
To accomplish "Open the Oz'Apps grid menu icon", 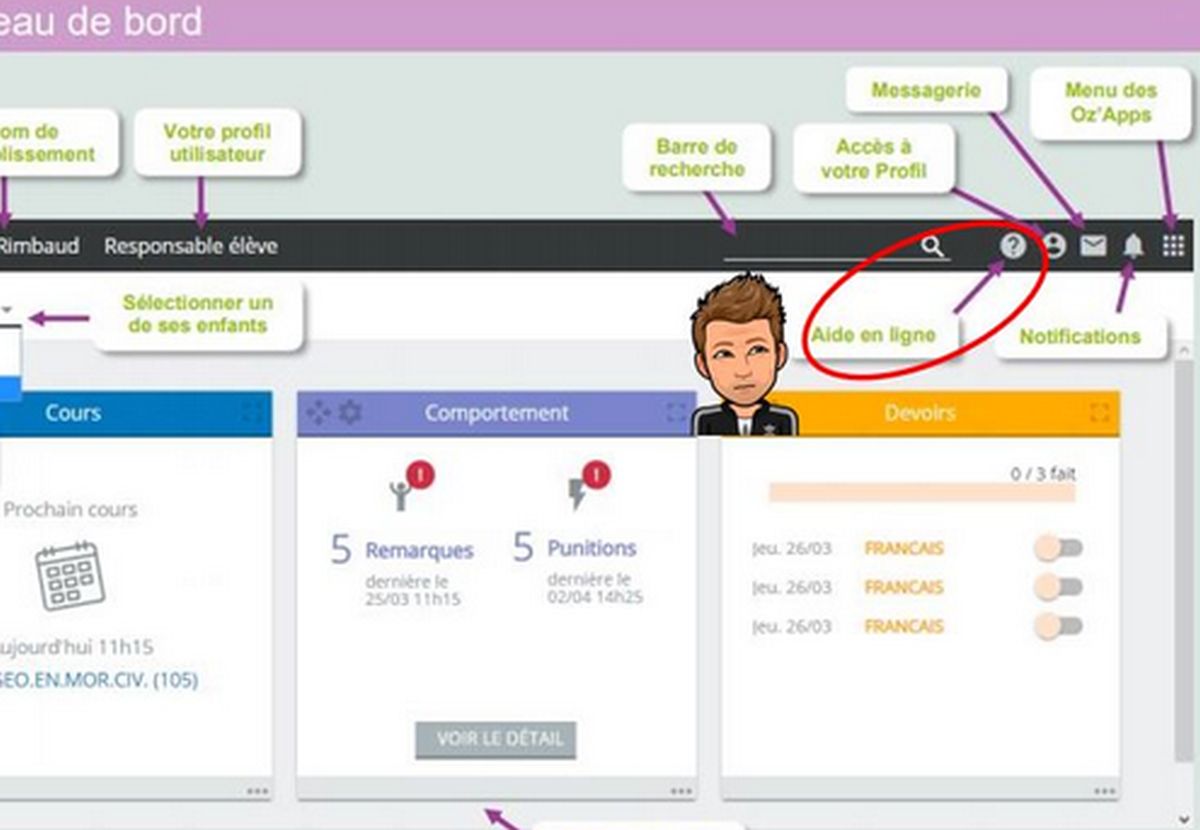I will (x=1173, y=246).
